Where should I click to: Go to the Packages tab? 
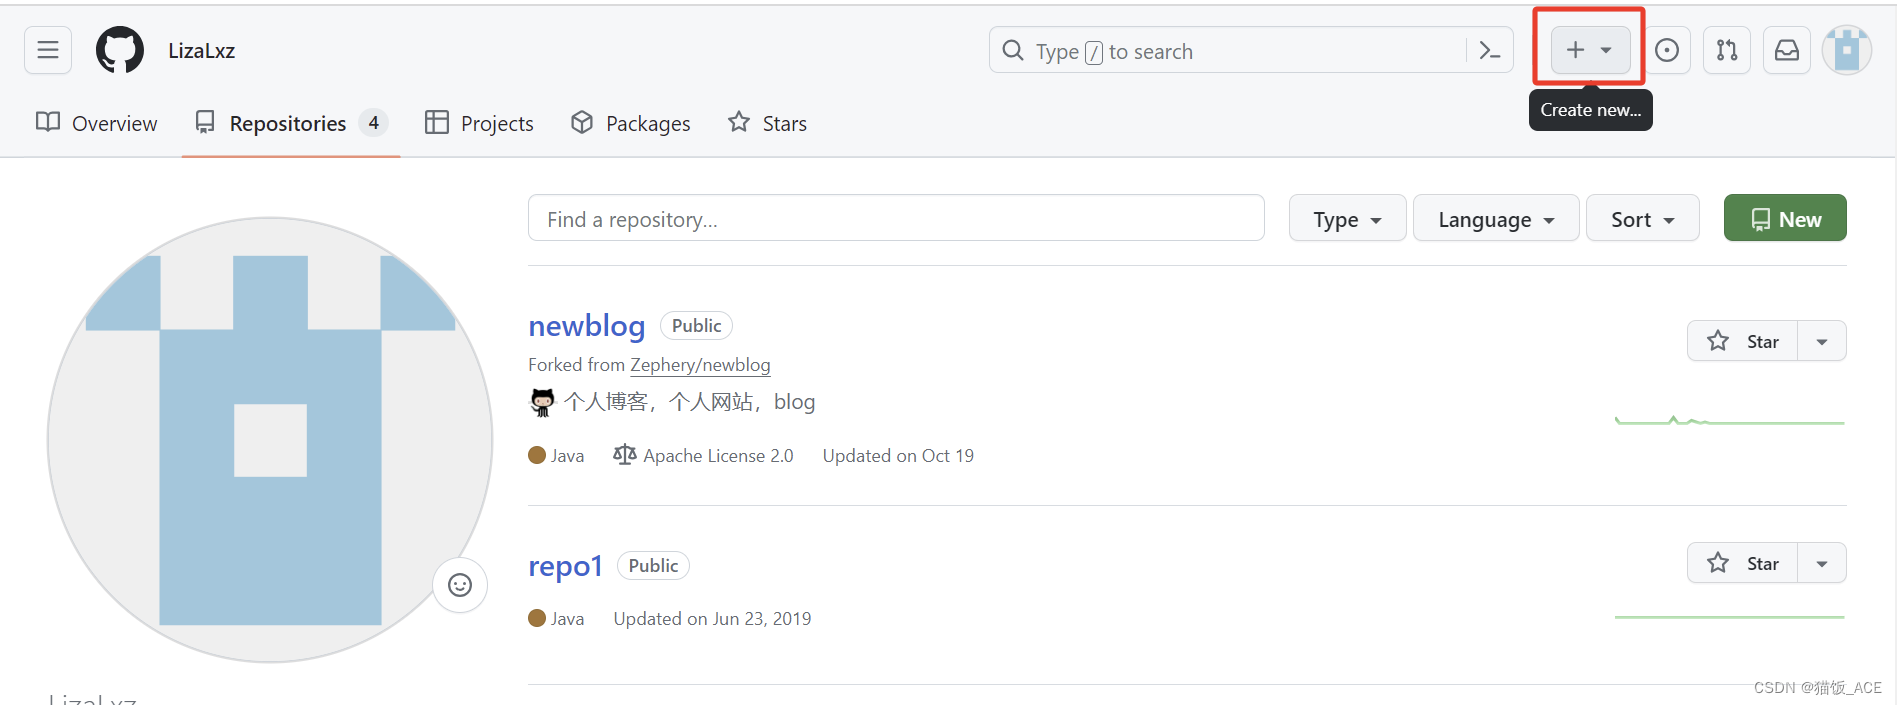(x=631, y=123)
